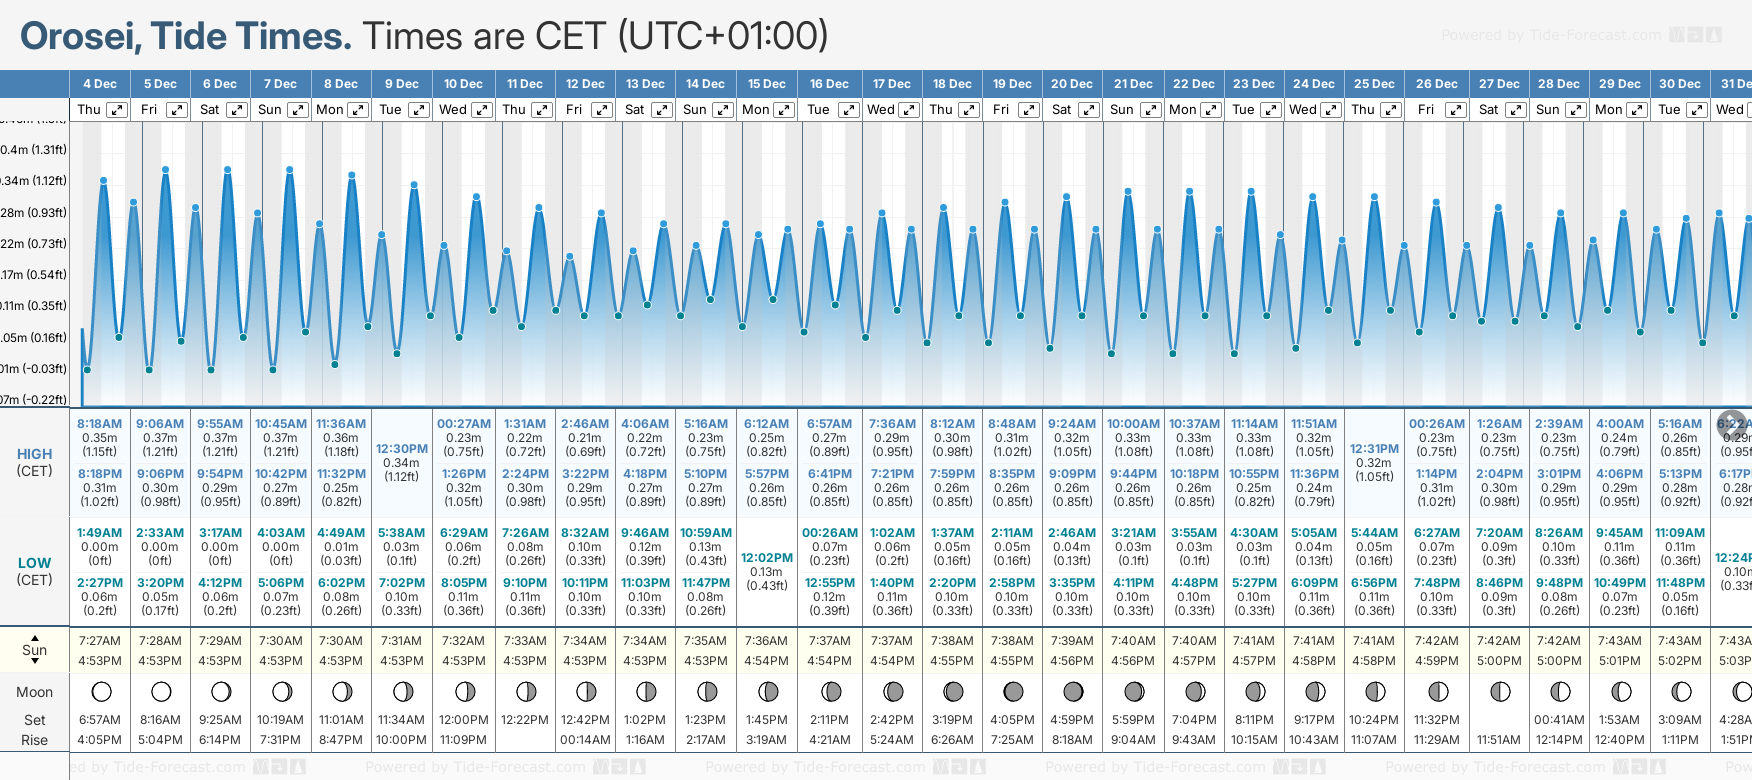Click the expand icon for Sat 6 Dec
Viewport: 1752px width, 780px height.
[237, 110]
